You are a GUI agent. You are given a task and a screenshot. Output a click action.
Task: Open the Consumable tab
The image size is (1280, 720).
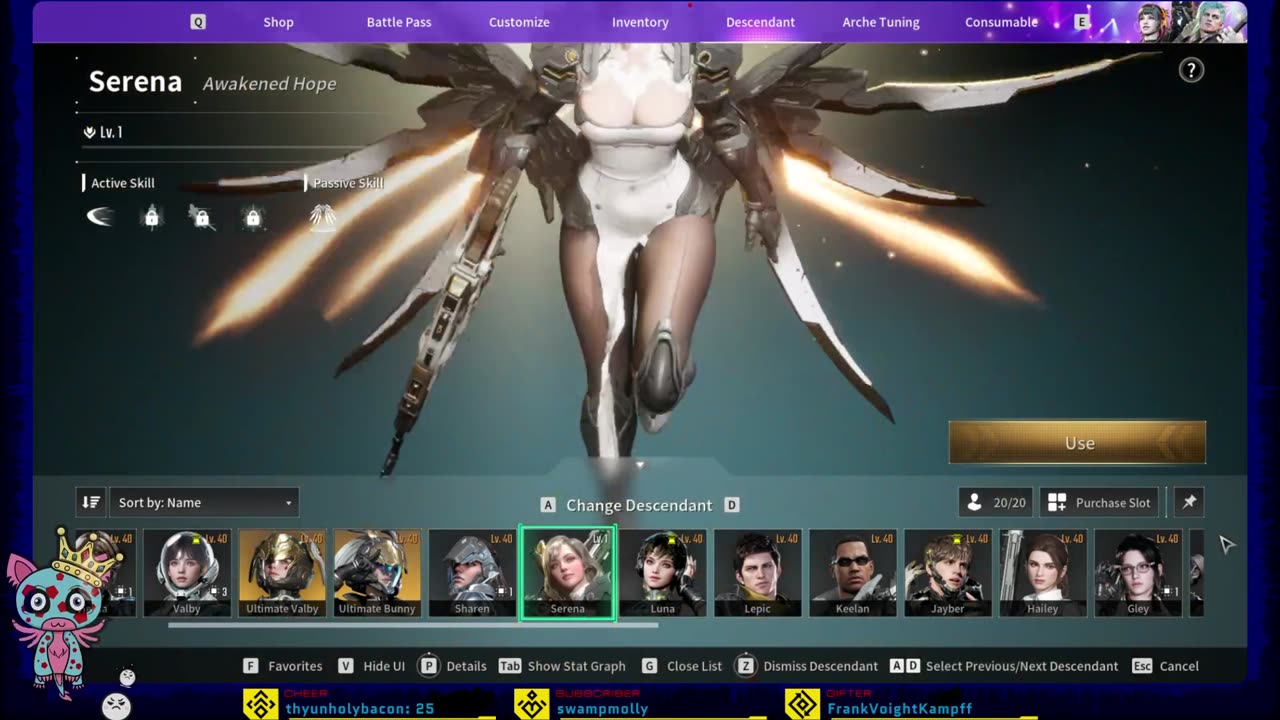1001,22
